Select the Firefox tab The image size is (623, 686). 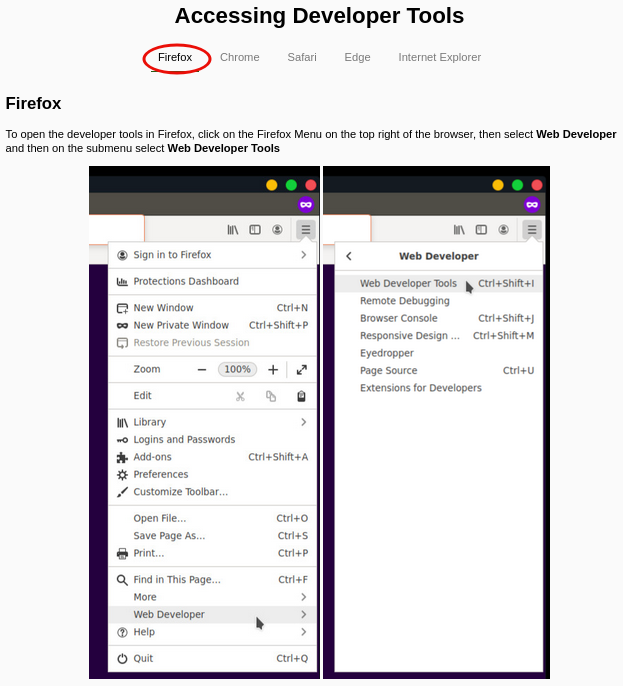[175, 57]
